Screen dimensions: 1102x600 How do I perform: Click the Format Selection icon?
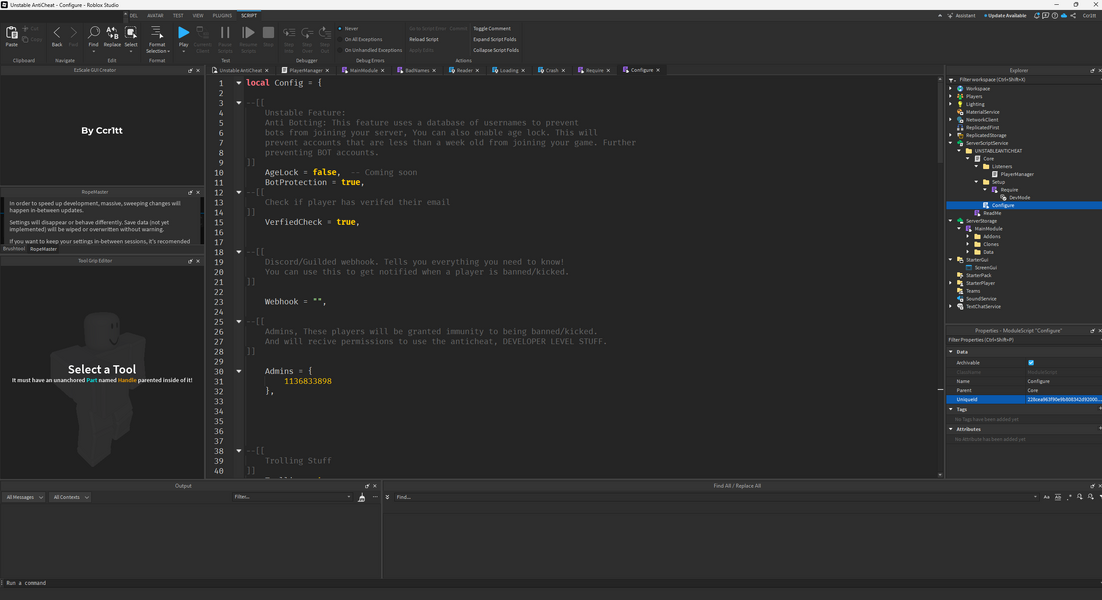pos(157,33)
